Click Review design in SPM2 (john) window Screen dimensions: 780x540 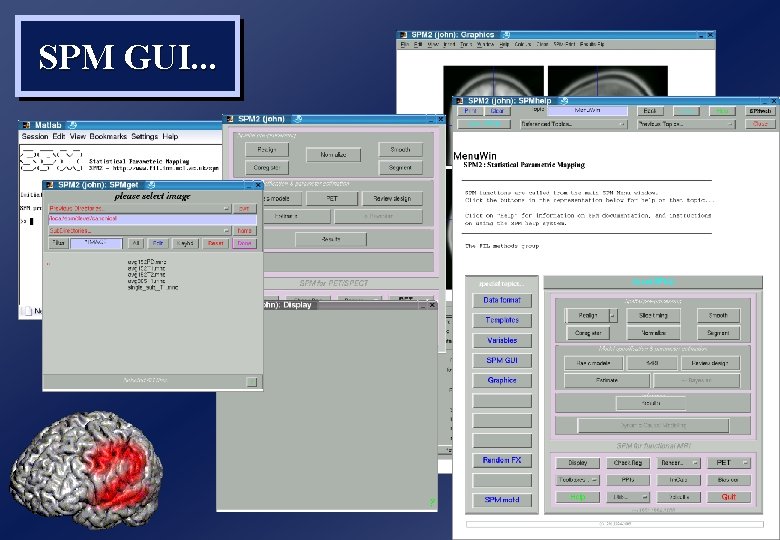click(392, 198)
